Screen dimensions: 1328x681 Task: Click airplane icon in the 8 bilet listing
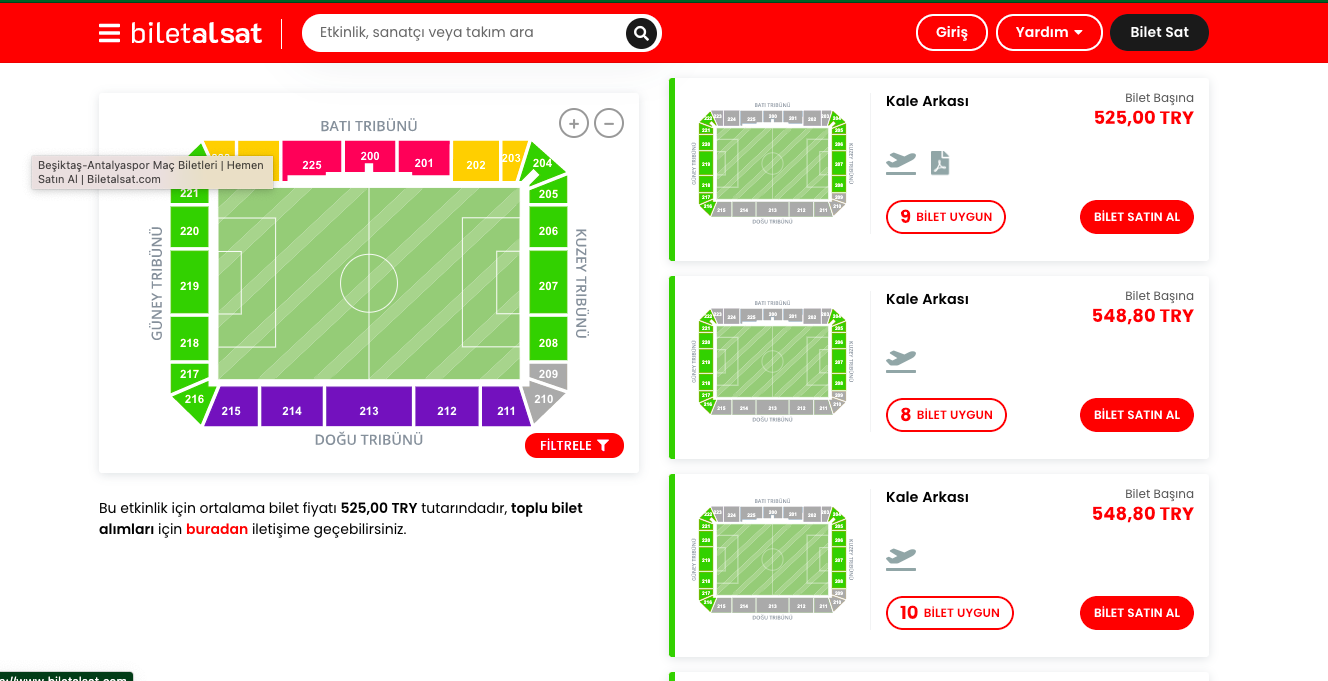(901, 361)
